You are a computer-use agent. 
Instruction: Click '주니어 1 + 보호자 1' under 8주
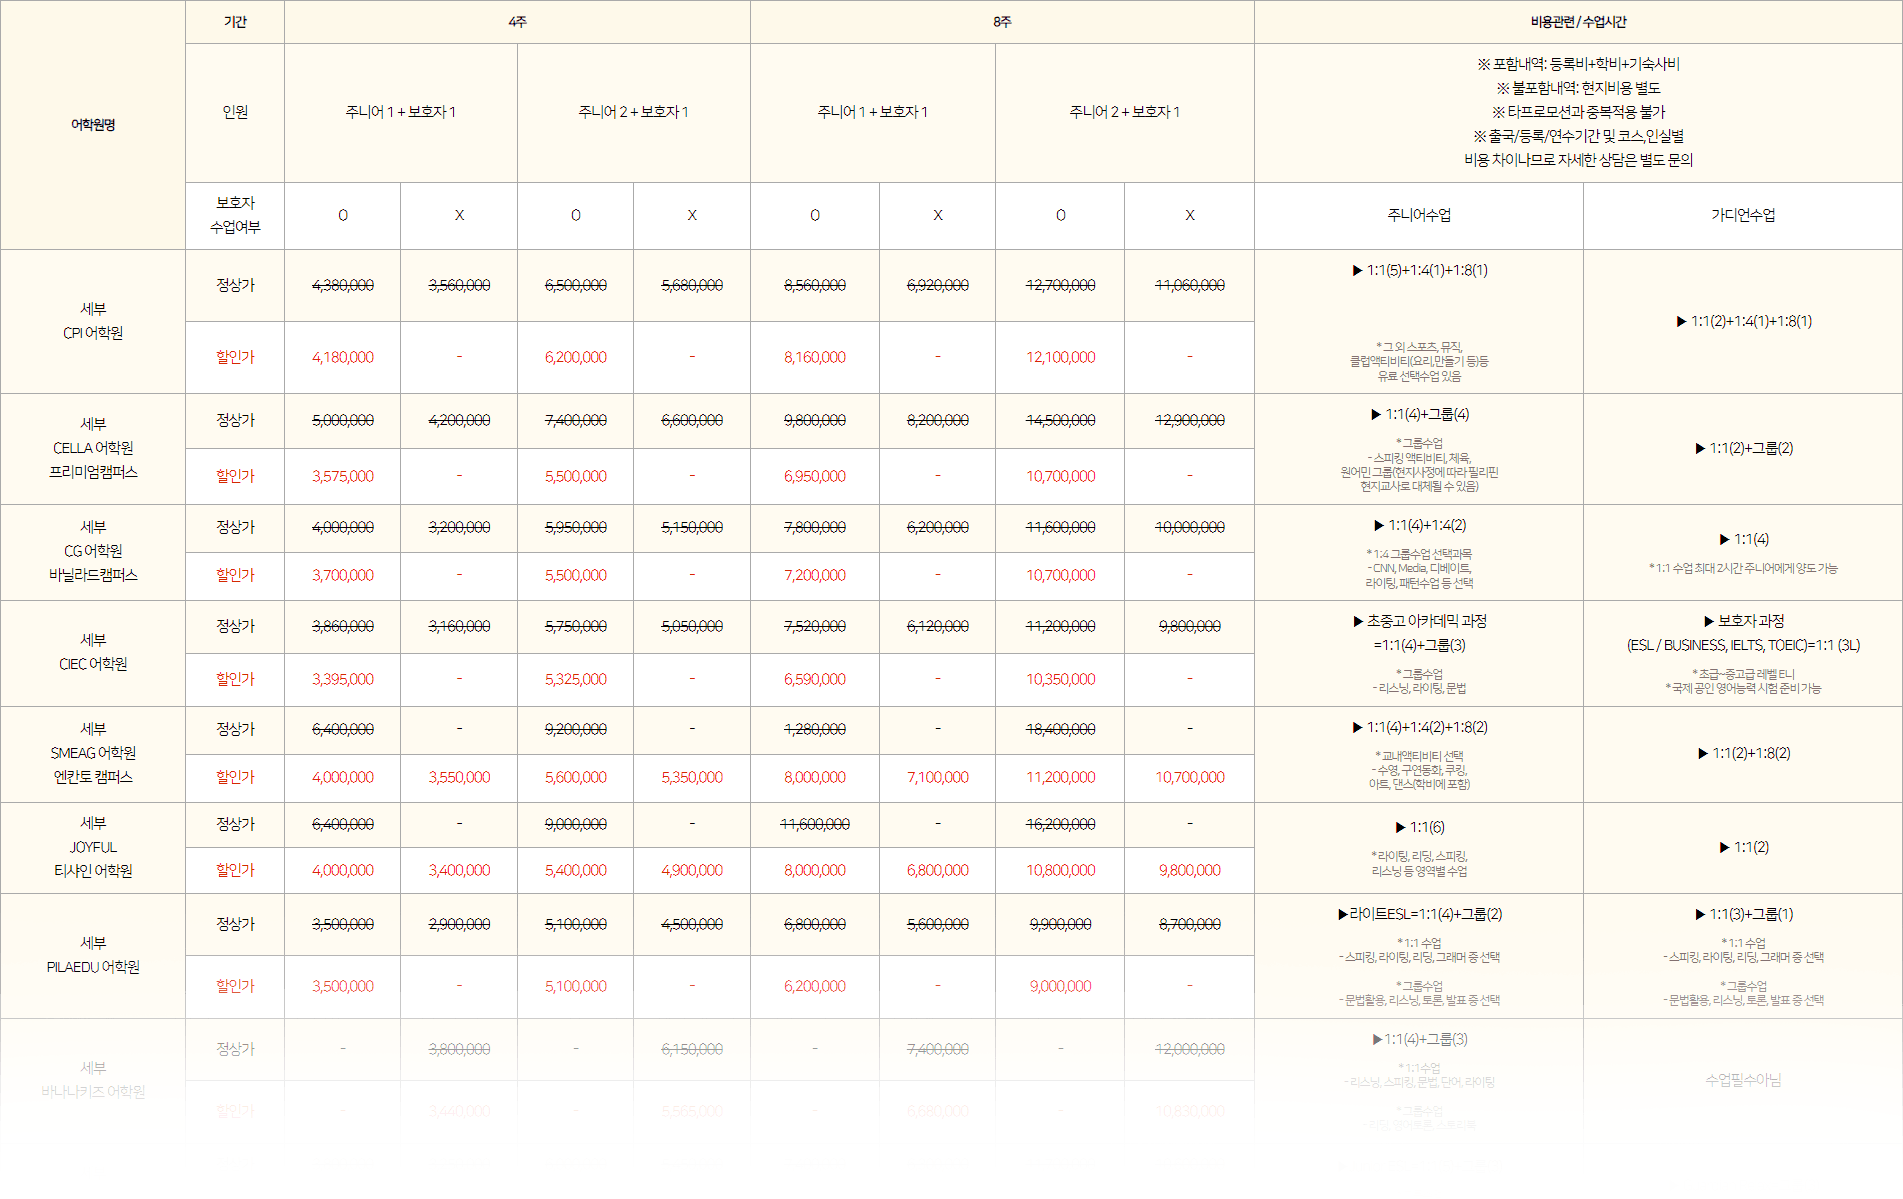point(873,112)
